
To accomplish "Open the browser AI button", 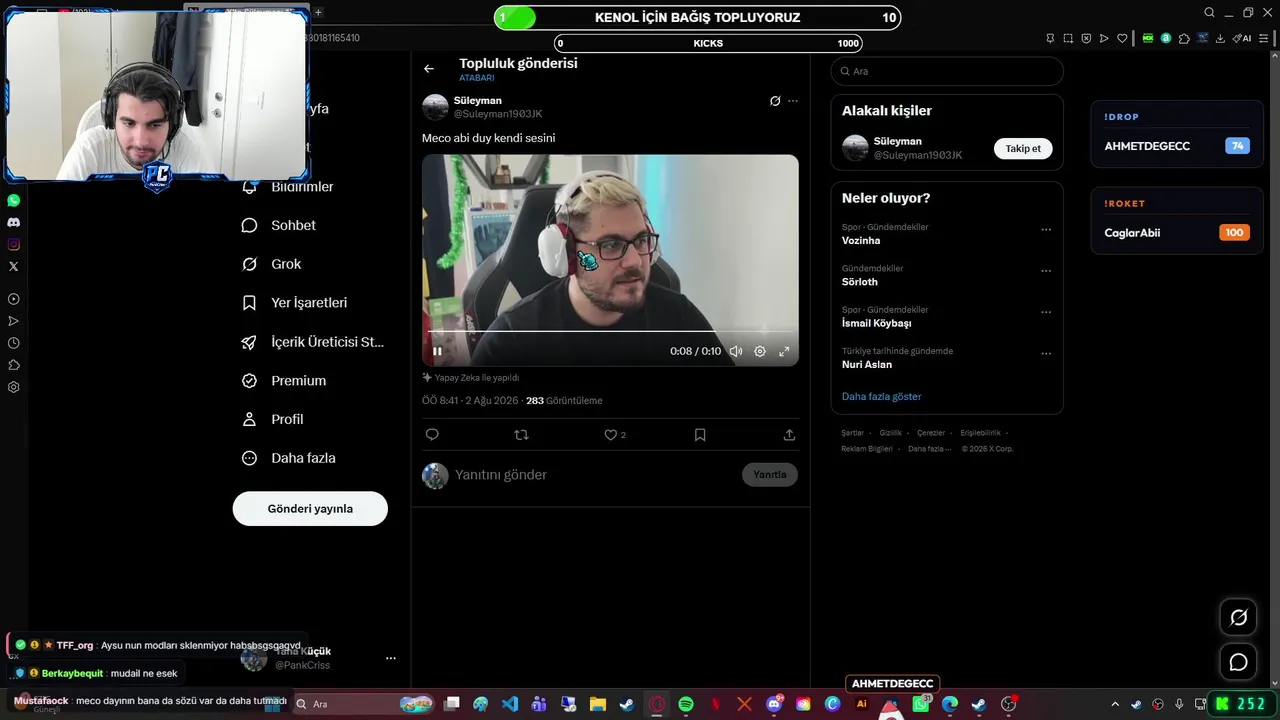I will pos(1241,39).
